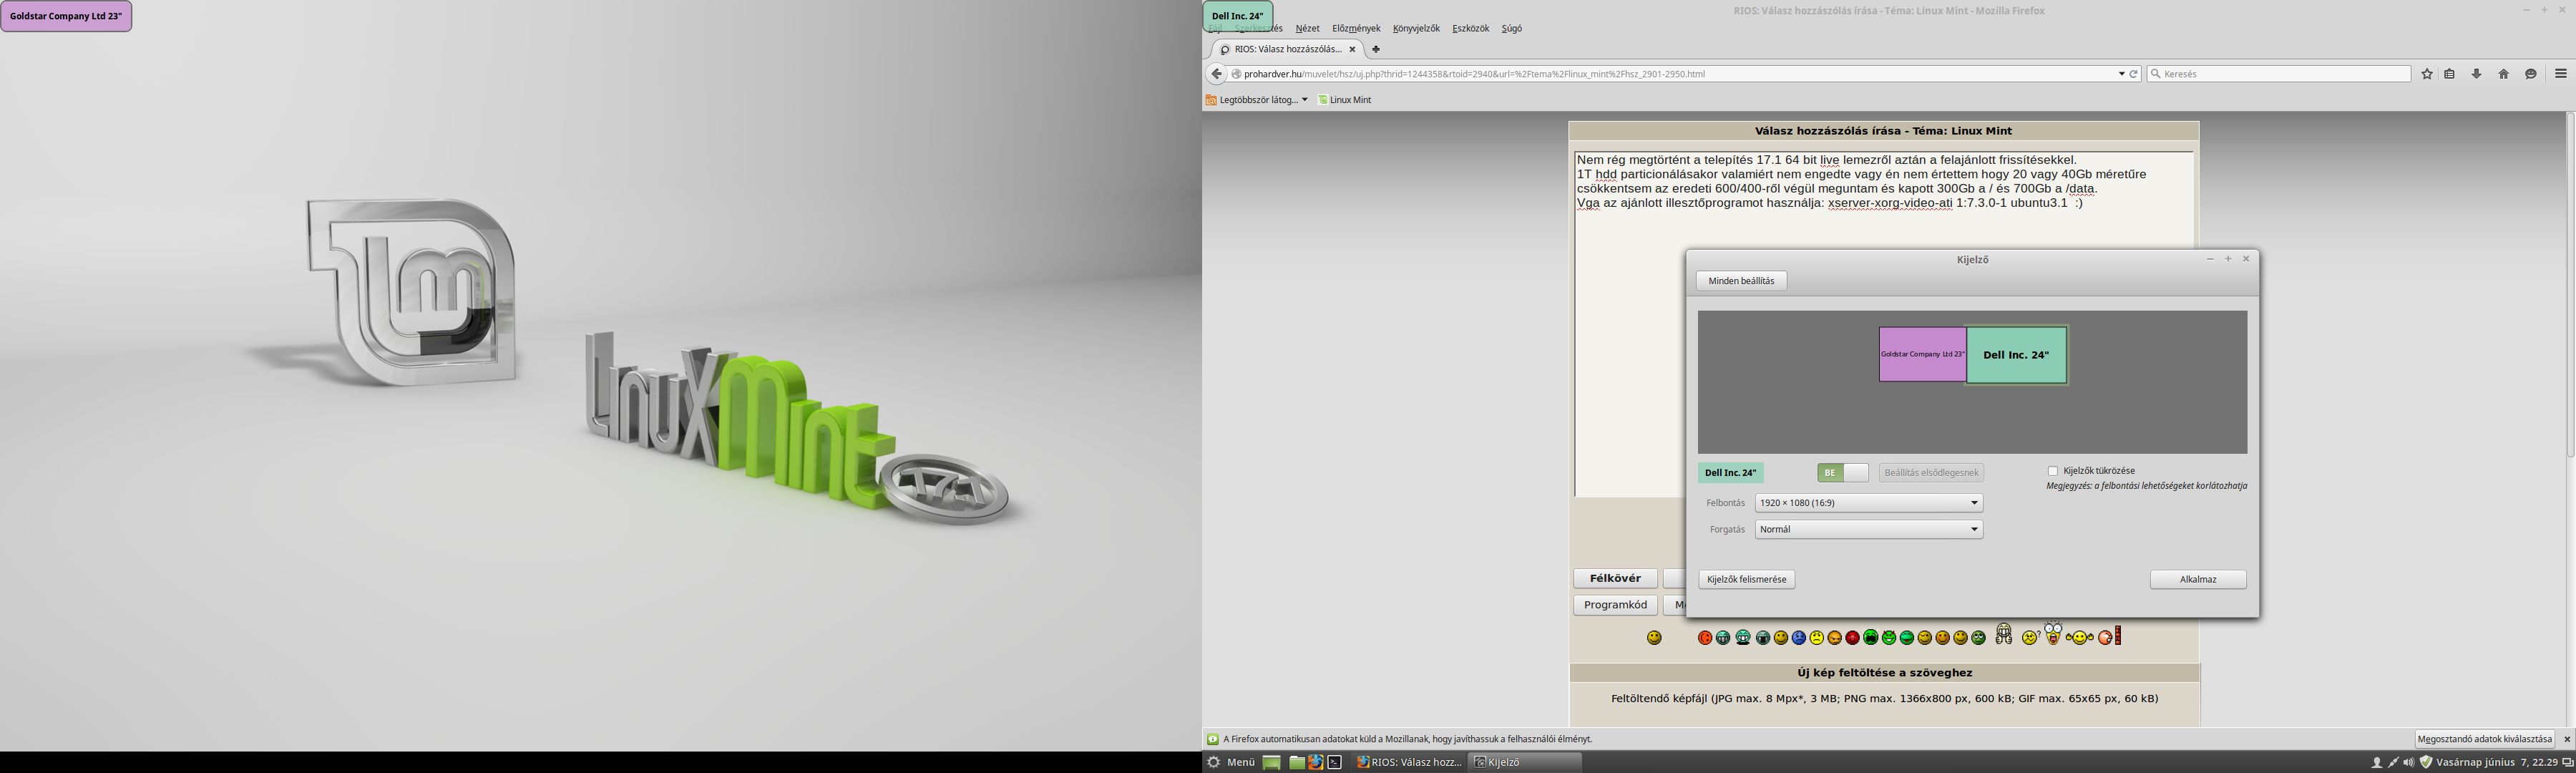Select Dell Inc. 24" monitor in layout
Viewport: 2576px width, 773px height.
2016,355
